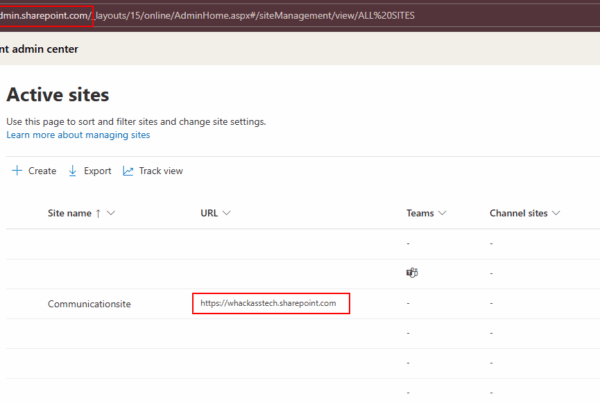Click the Channel sites column header label

(x=518, y=213)
